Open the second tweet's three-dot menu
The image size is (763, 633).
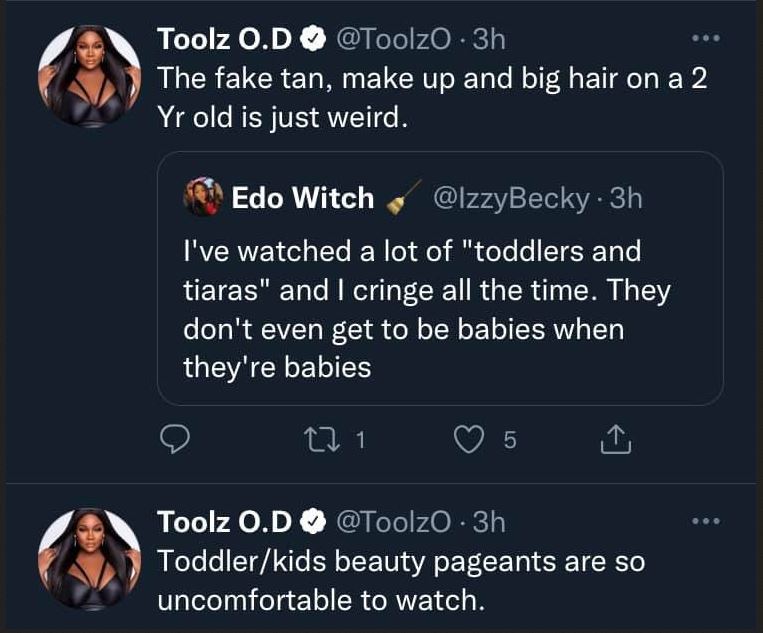[x=706, y=521]
